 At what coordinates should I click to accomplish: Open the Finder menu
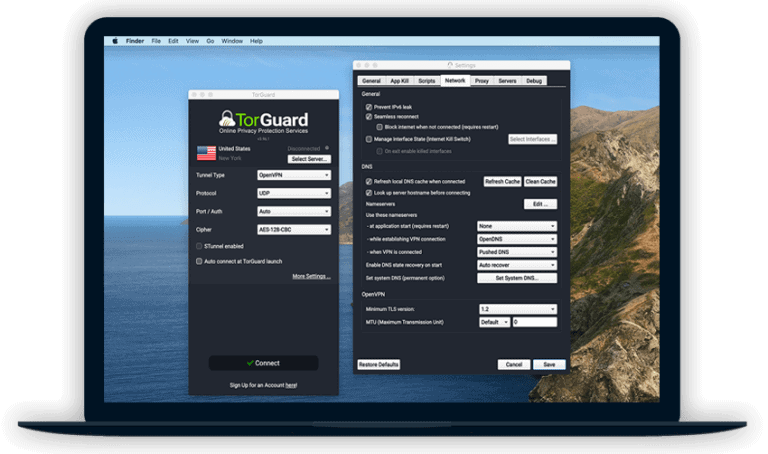coord(135,41)
